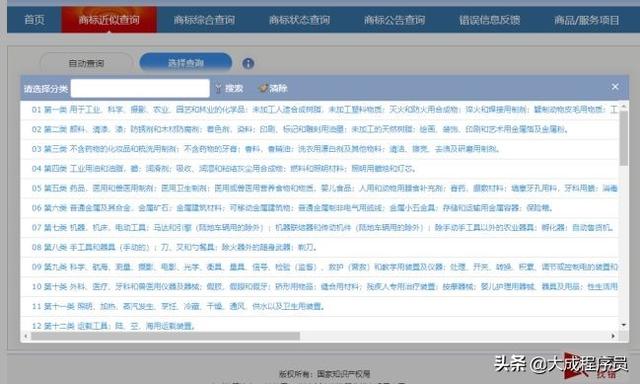Viewport: 640px width, 384px height.
Task: Click the 搜索 button text
Action: coord(234,88)
